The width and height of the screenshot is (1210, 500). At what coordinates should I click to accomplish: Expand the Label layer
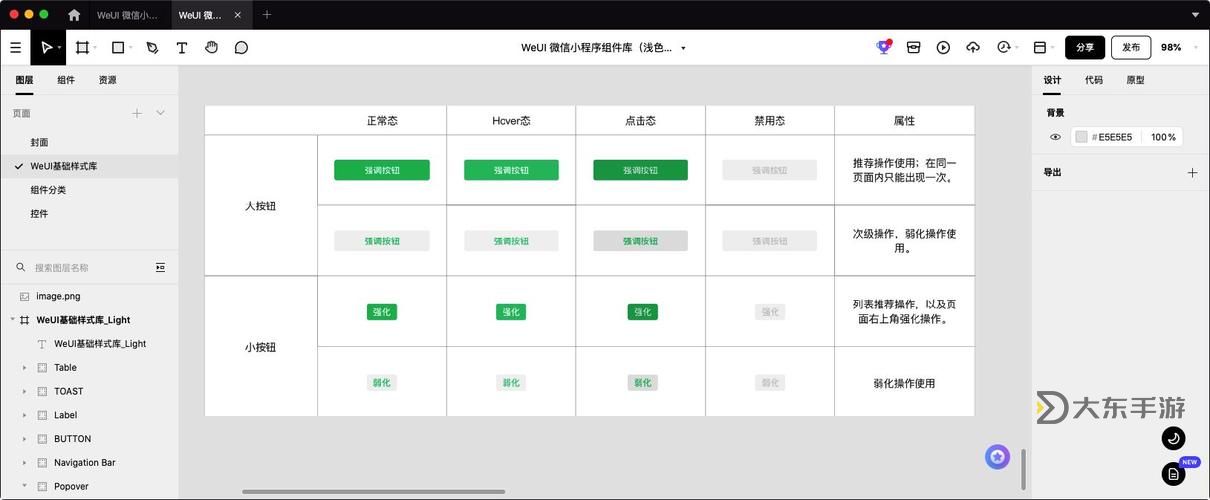click(x=25, y=415)
